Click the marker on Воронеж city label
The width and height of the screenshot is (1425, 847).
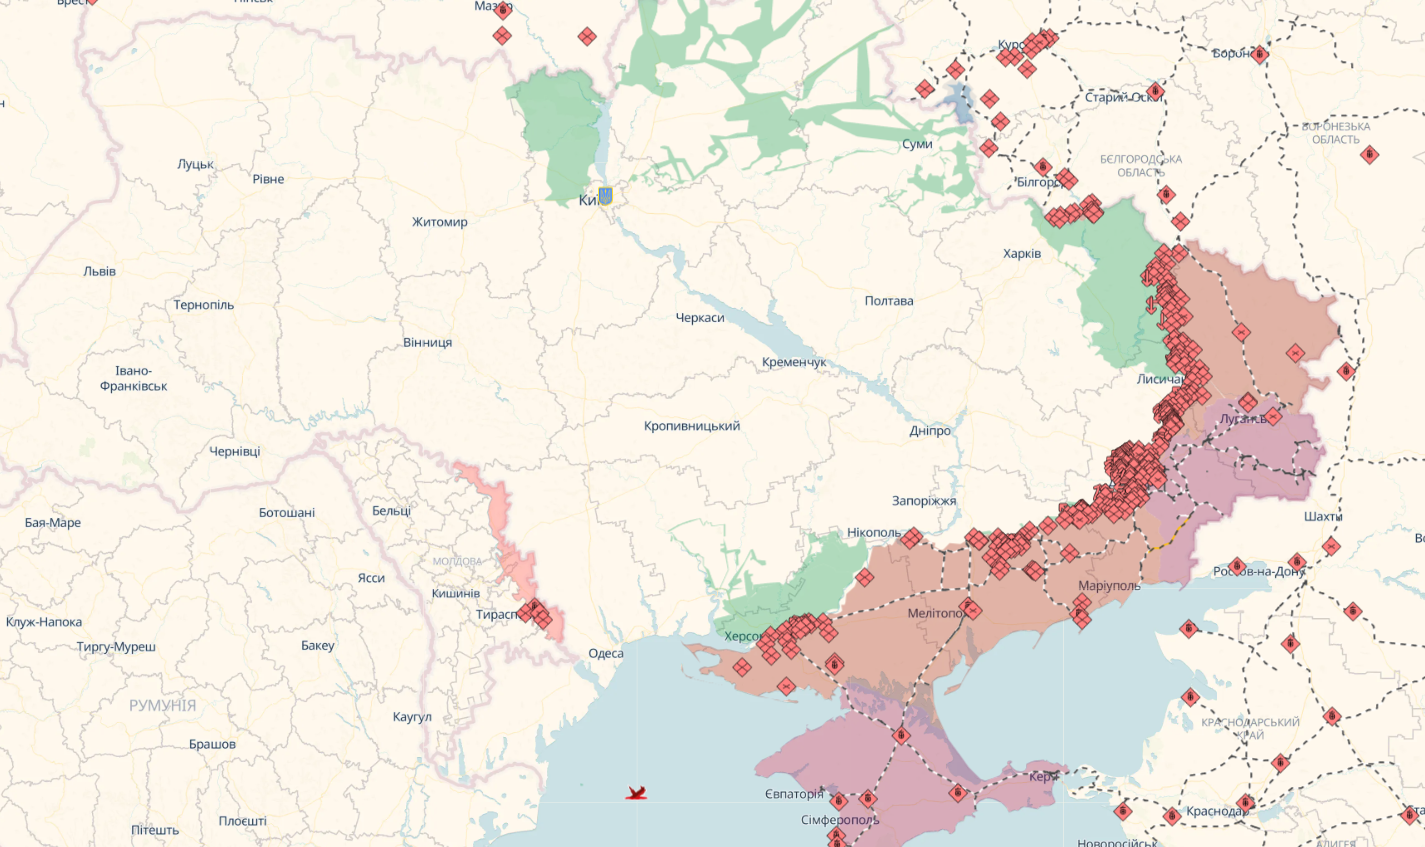tap(1260, 54)
